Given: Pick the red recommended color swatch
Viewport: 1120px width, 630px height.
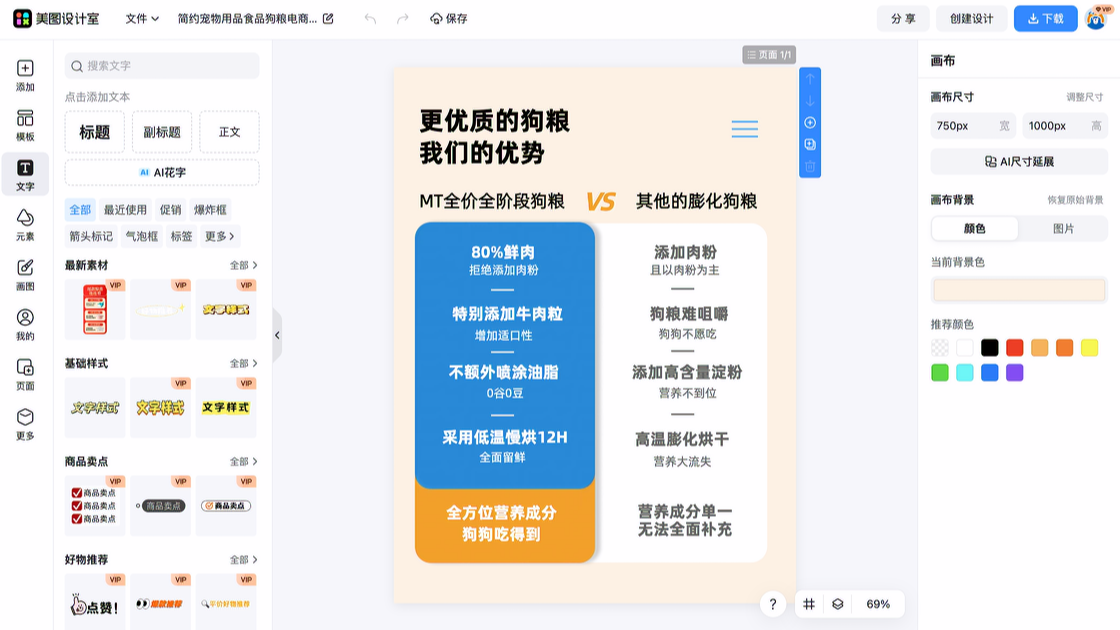Looking at the screenshot, I should [x=1015, y=348].
